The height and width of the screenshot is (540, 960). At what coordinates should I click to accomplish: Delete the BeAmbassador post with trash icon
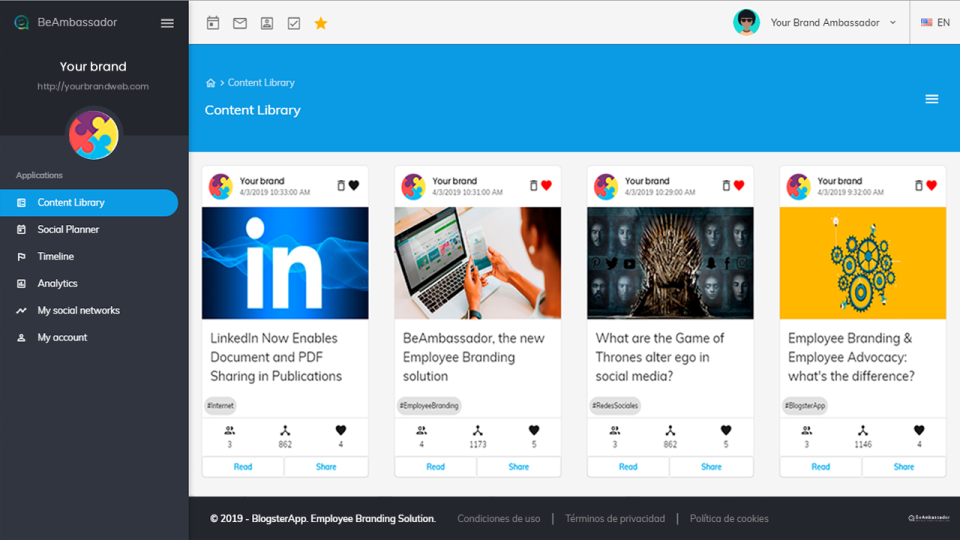(533, 186)
